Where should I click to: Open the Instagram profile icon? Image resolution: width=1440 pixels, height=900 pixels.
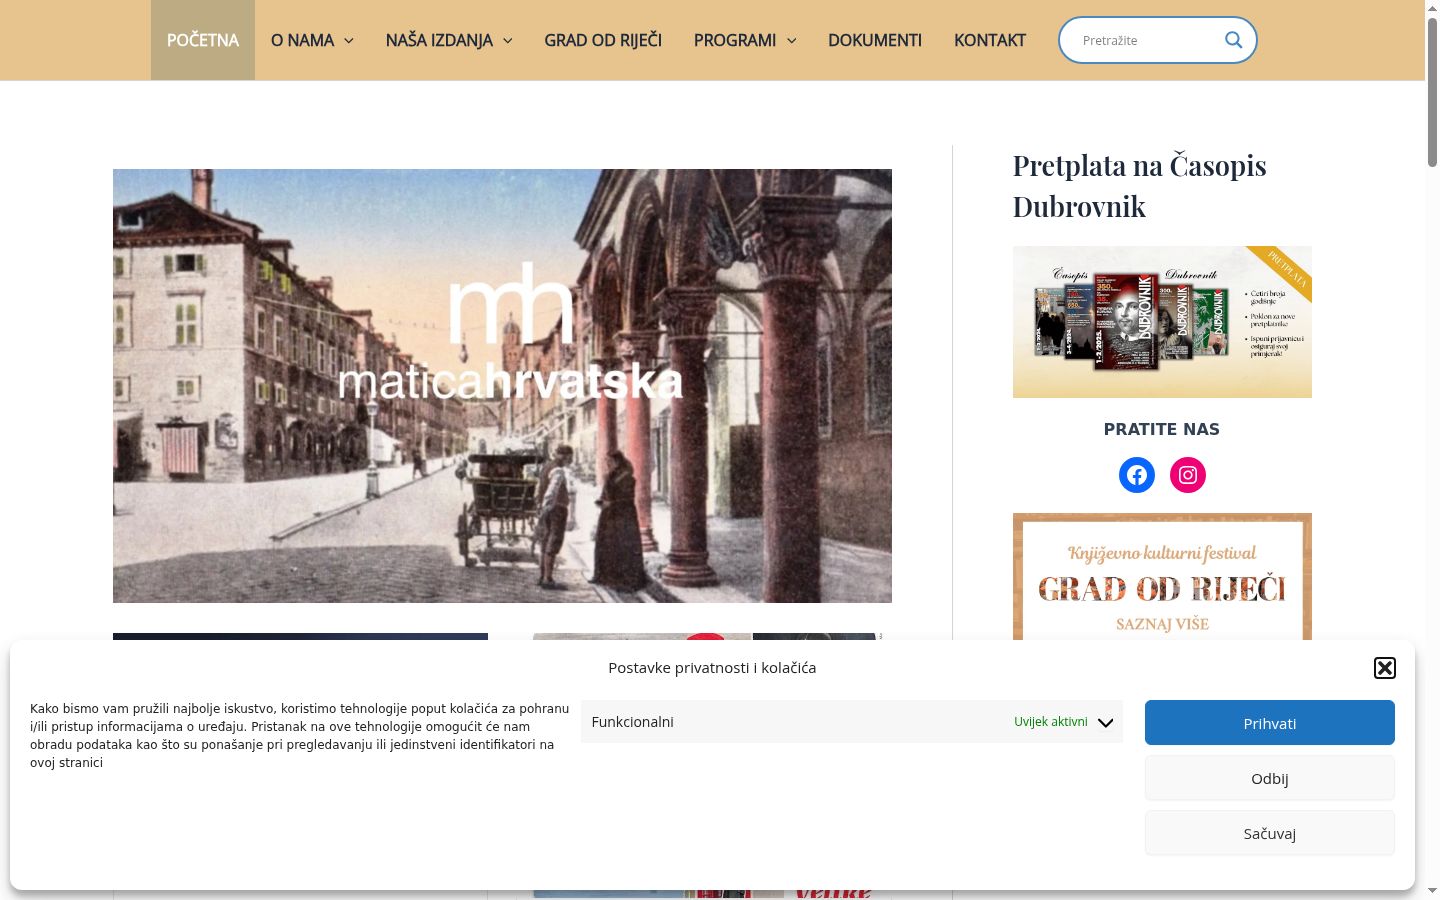click(x=1188, y=475)
